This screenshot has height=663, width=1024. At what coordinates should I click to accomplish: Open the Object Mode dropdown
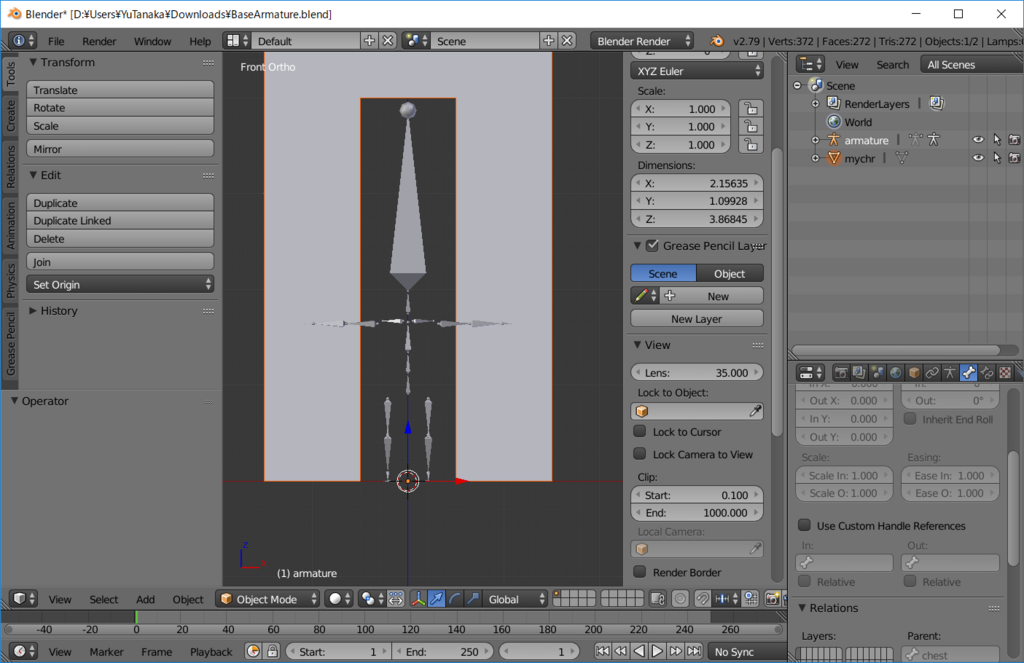click(268, 599)
